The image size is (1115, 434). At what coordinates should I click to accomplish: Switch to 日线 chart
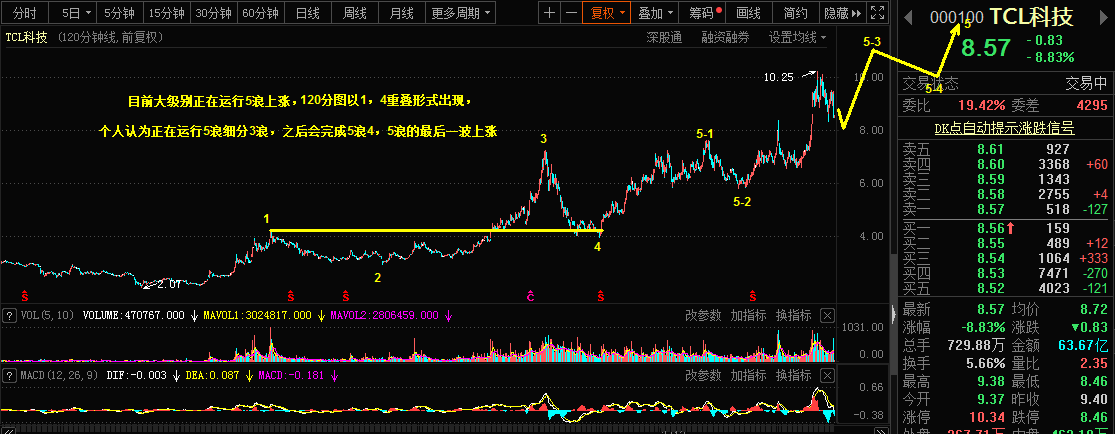click(307, 12)
